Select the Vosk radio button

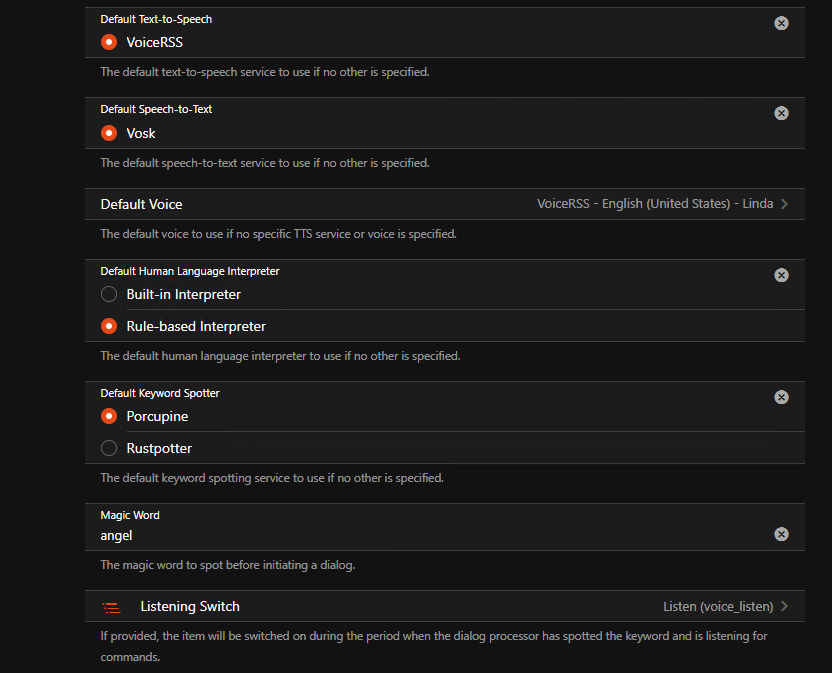[x=109, y=133]
